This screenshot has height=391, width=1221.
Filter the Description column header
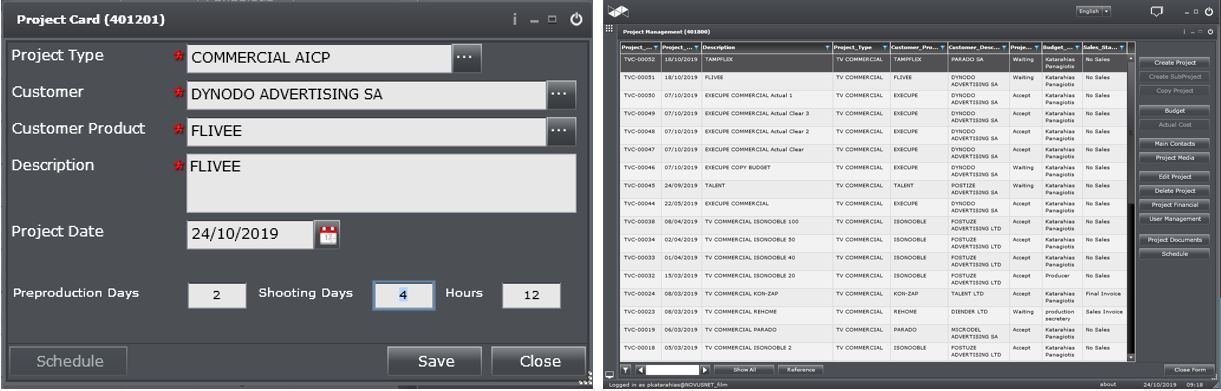point(827,47)
